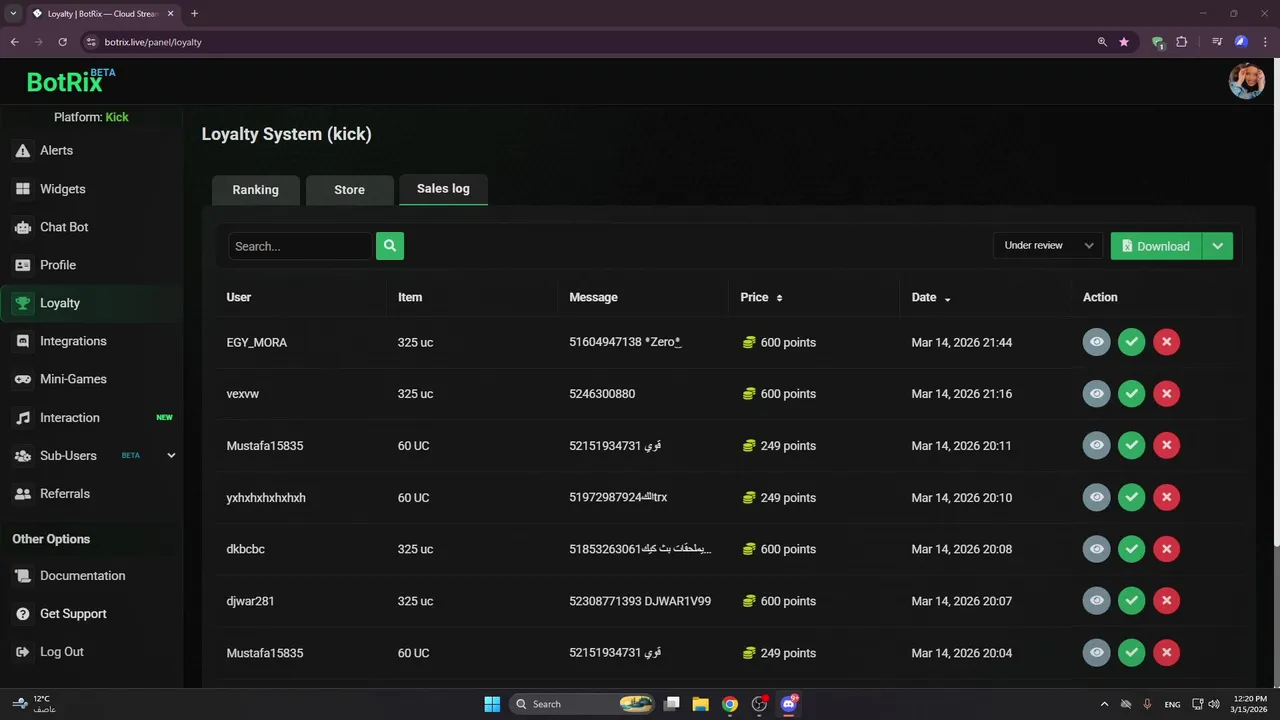Reload the page
The image size is (1280, 720).
[62, 42]
